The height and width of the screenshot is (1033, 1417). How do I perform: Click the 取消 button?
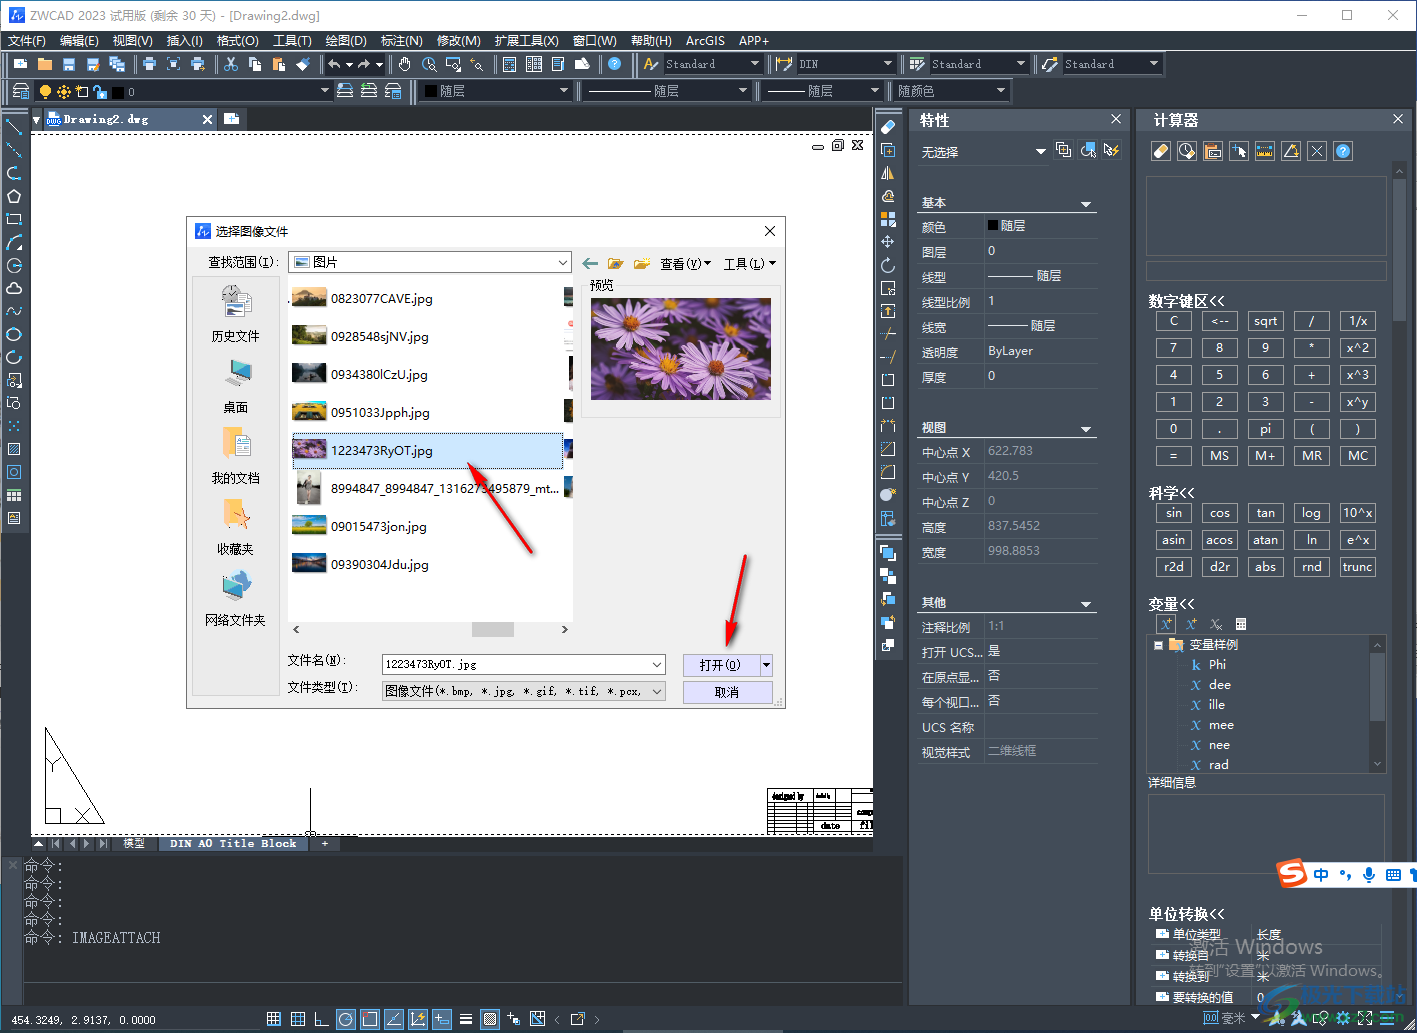coord(728,692)
